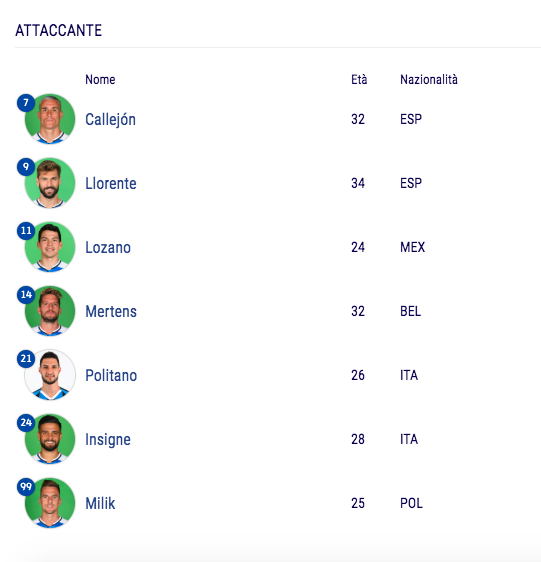Viewport: 541px width, 562px height.
Task: Click the Età column header
Action: tap(359, 80)
